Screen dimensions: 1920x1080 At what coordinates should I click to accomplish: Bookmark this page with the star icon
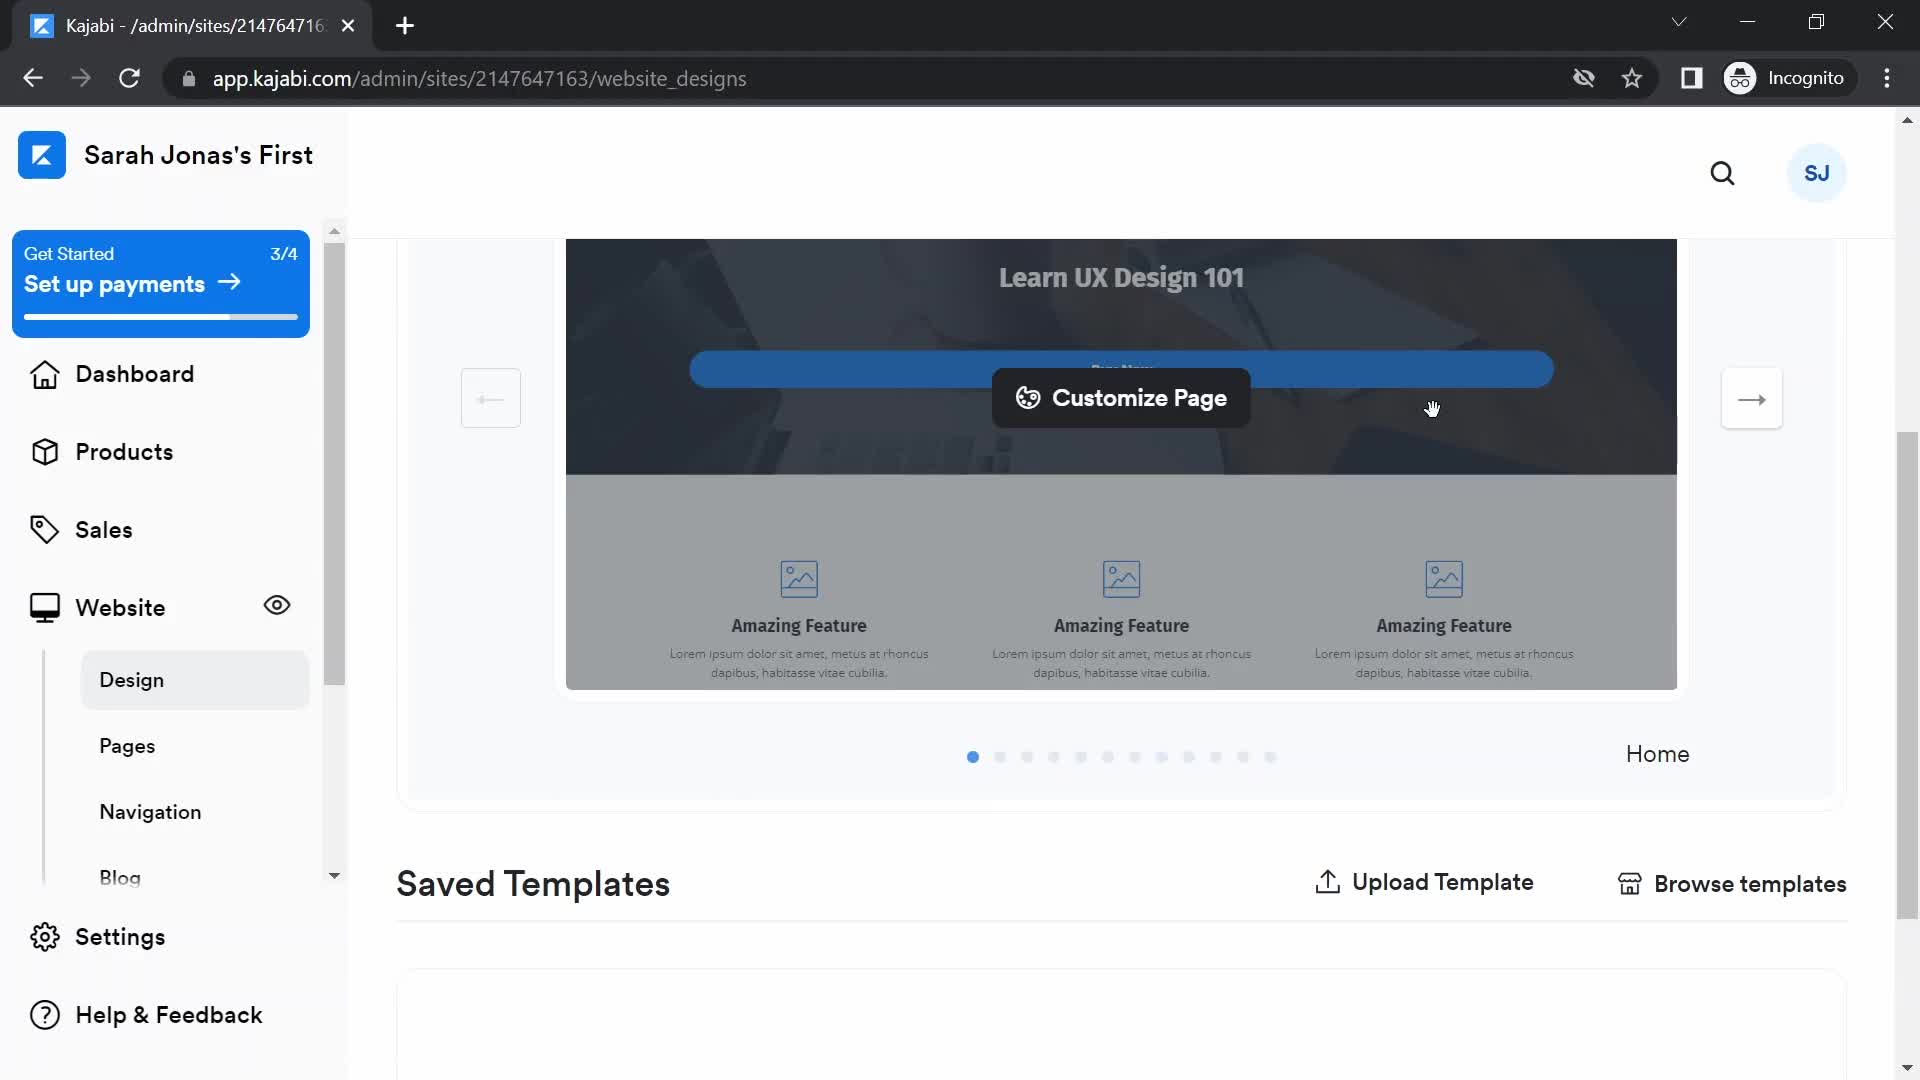(x=1632, y=78)
